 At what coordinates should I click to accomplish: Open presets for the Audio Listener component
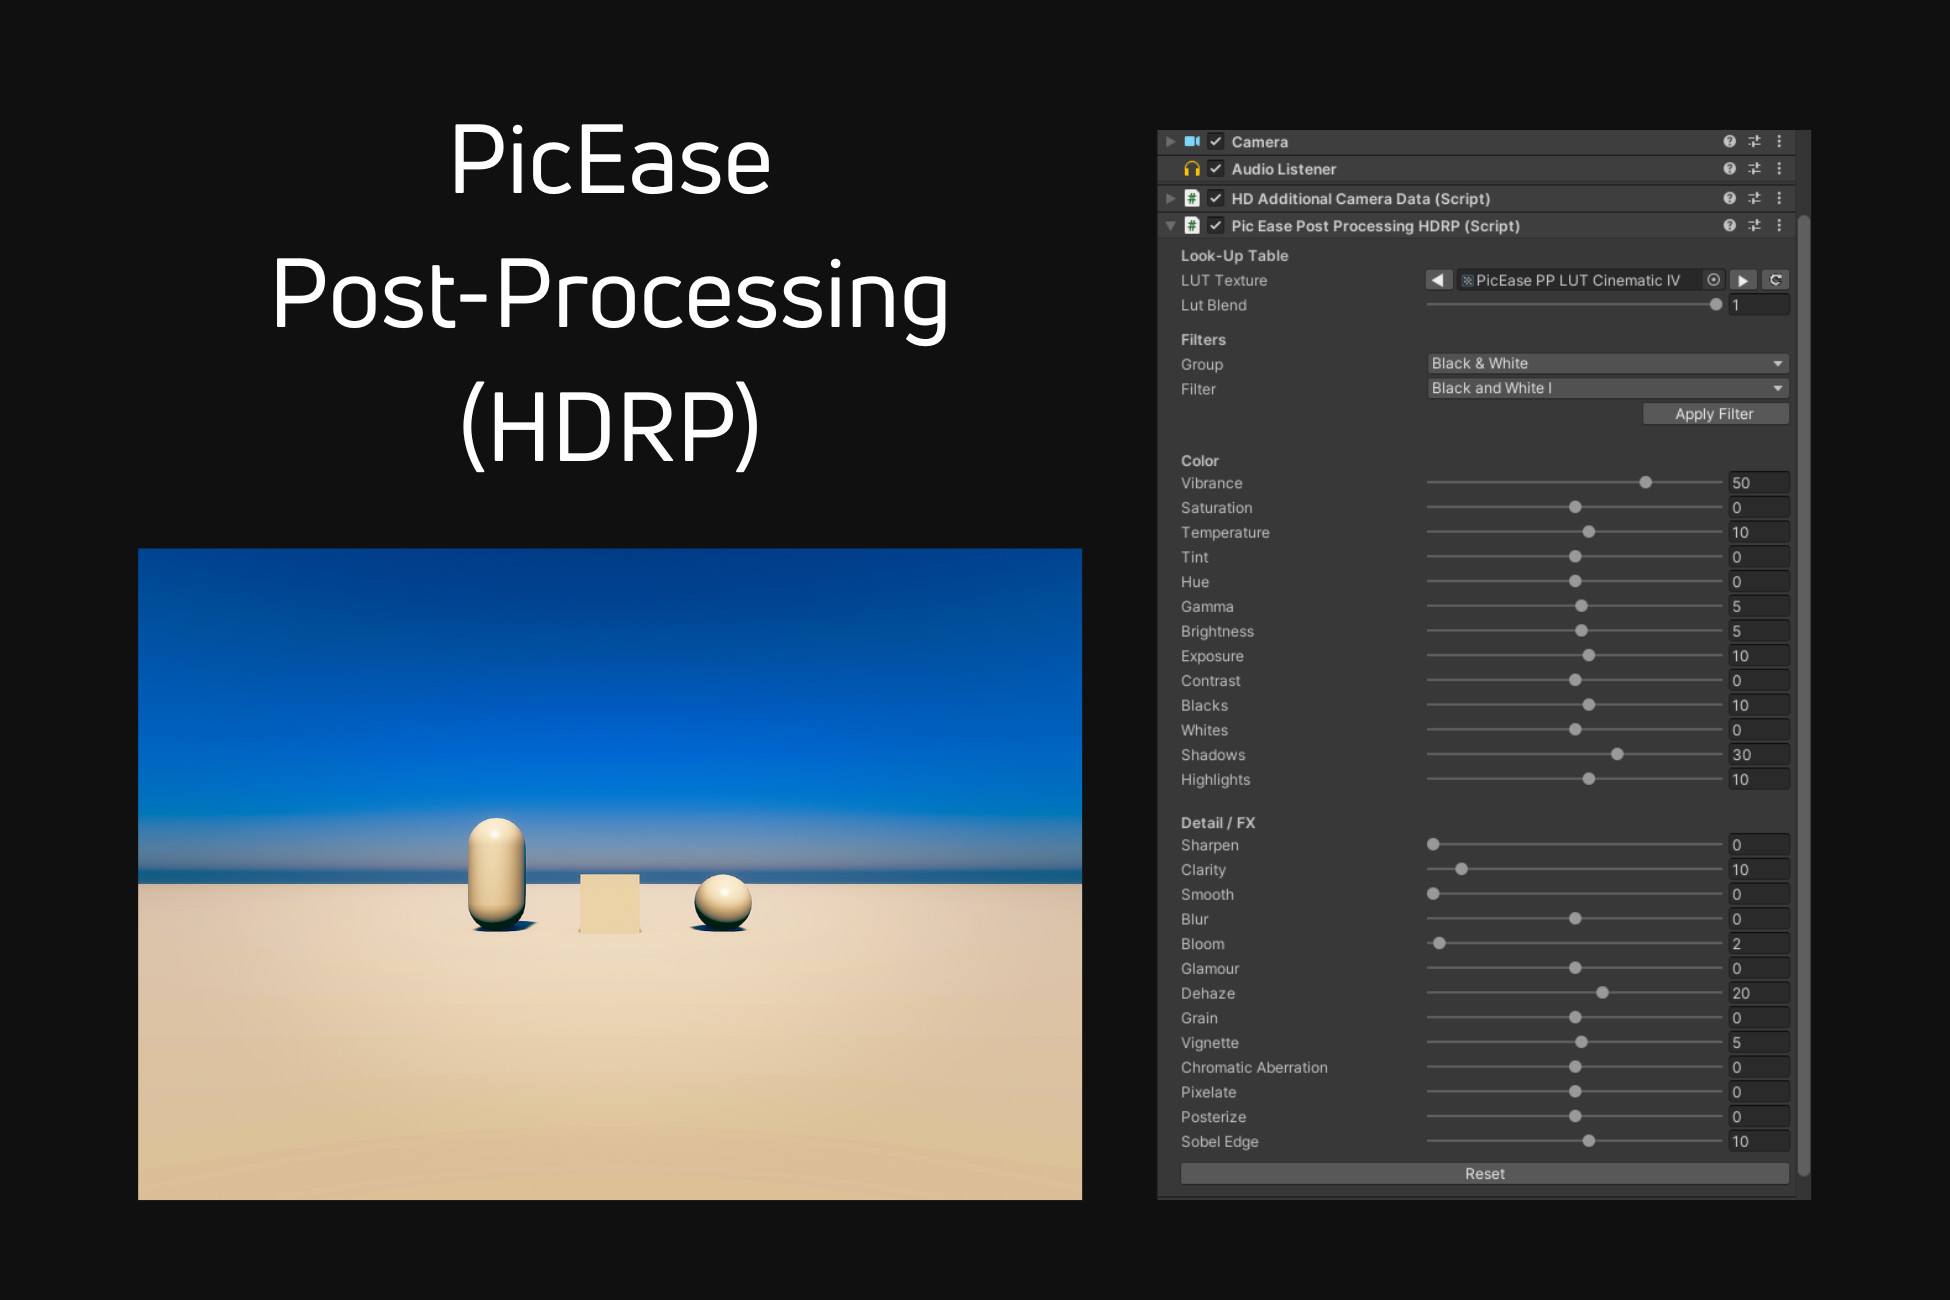(x=1754, y=169)
